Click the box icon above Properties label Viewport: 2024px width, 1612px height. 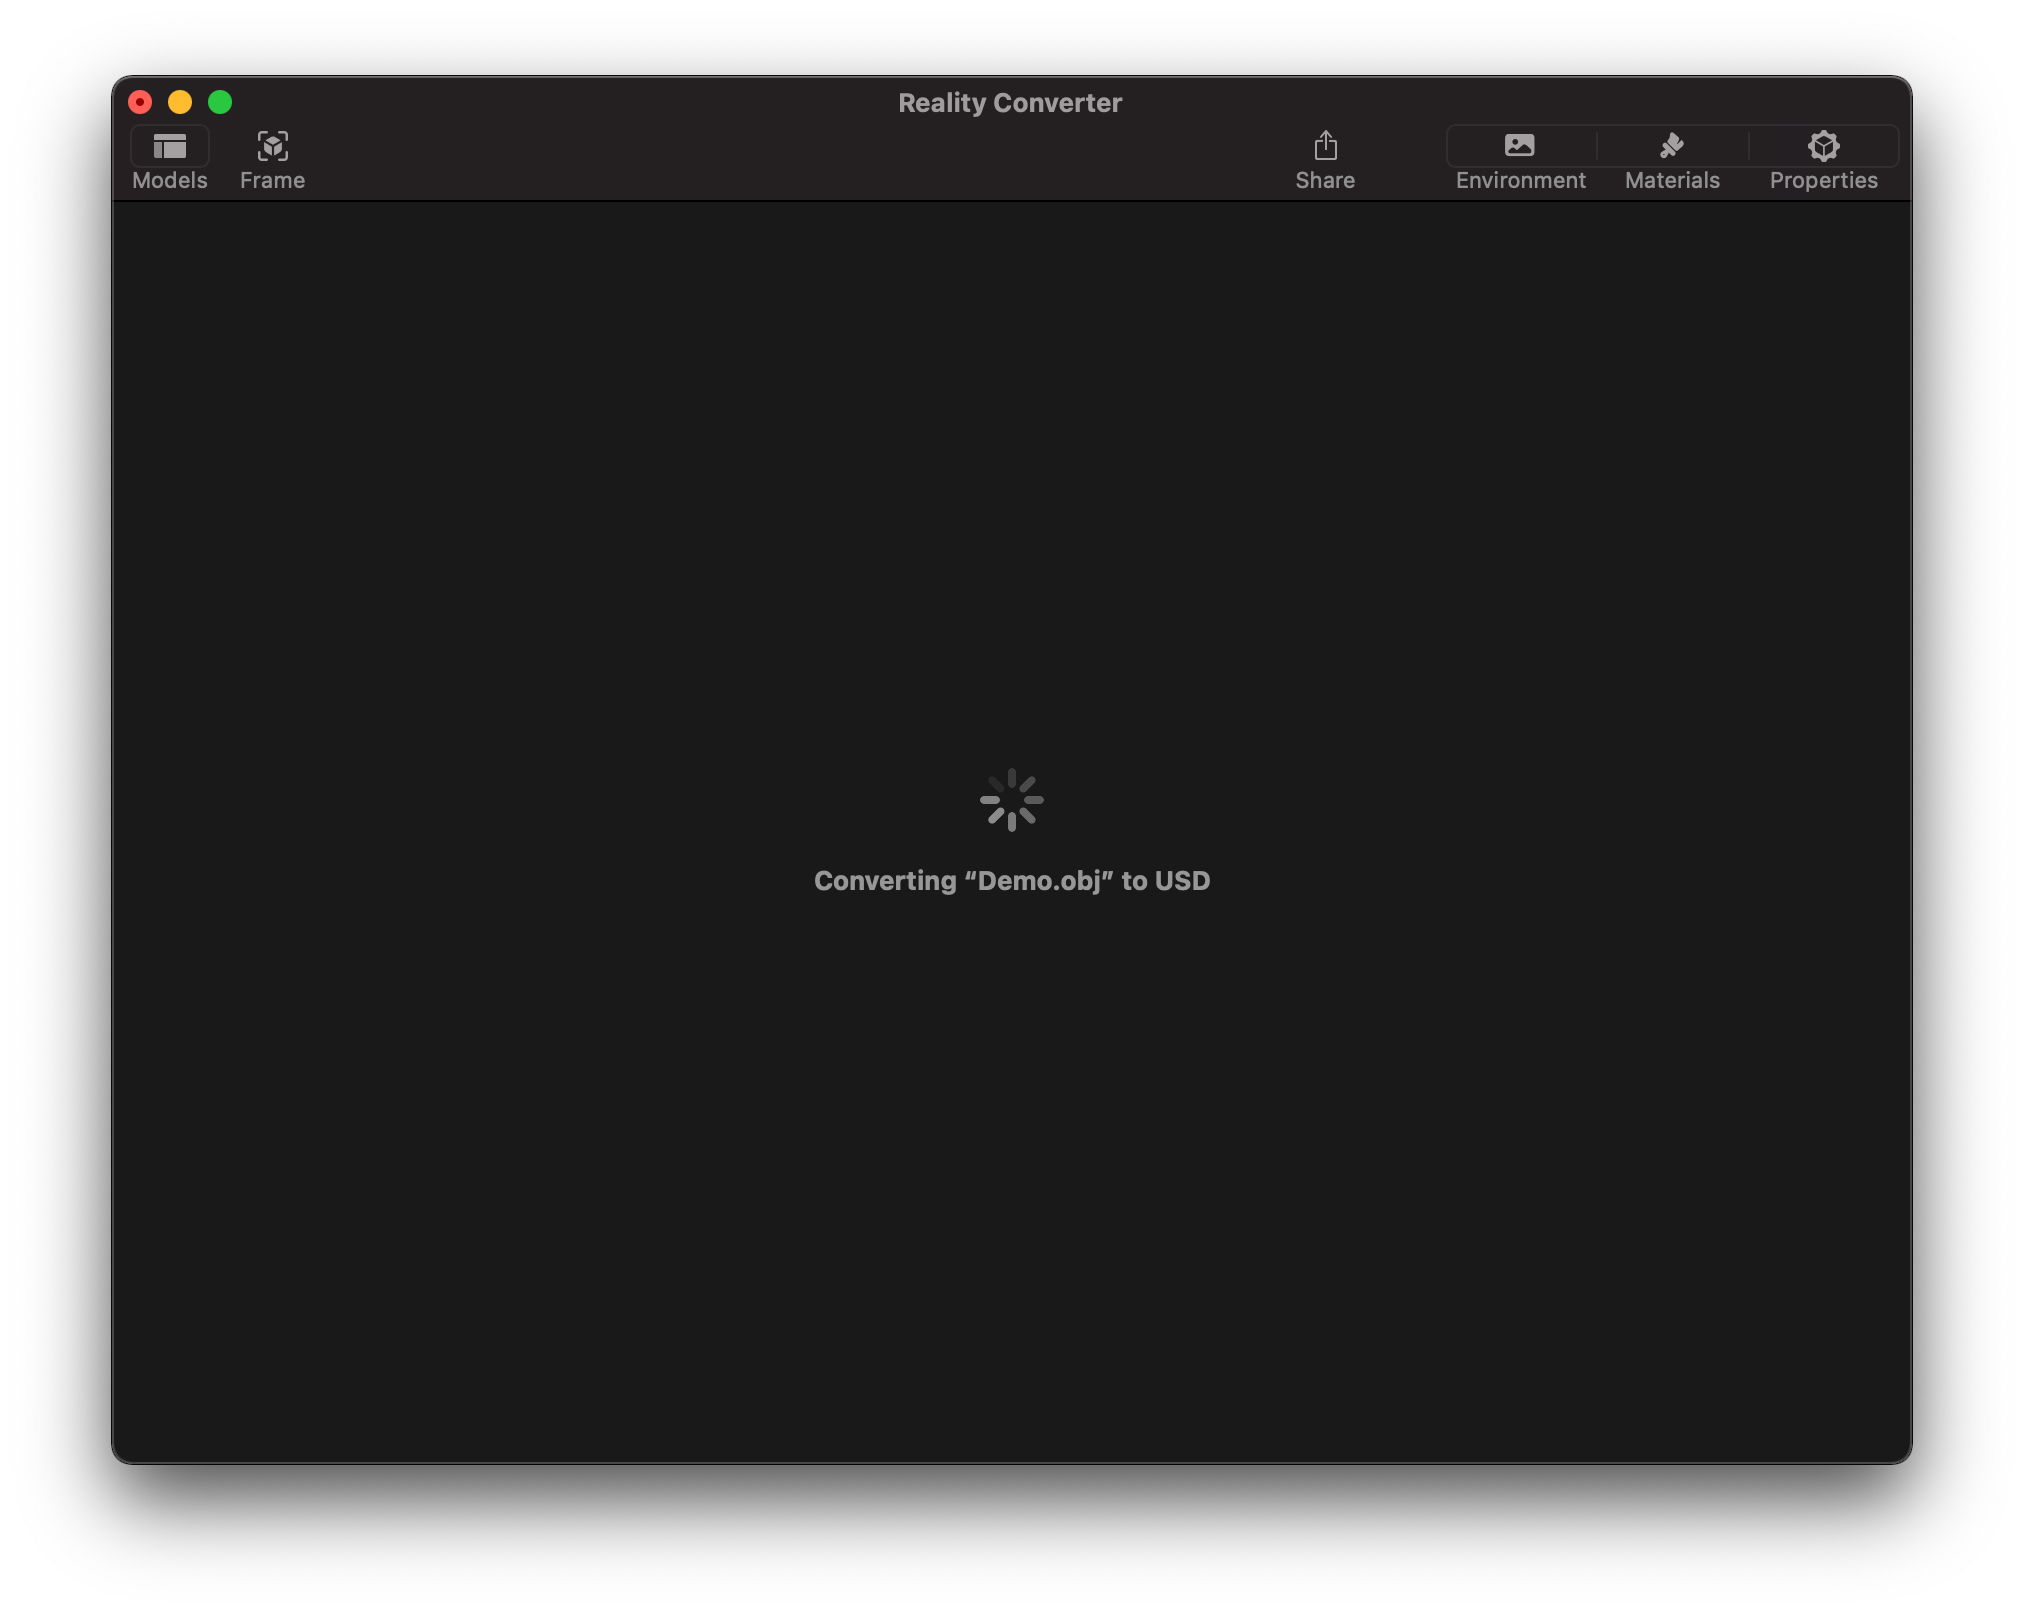[1823, 146]
